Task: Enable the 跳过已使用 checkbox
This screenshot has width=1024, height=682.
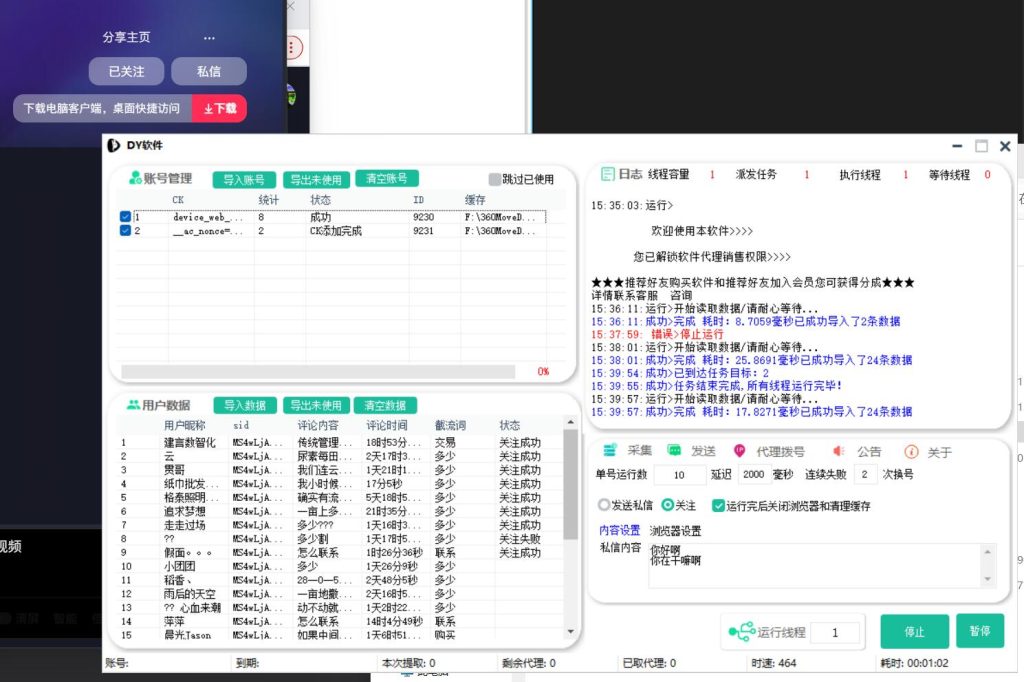Action: (x=493, y=180)
